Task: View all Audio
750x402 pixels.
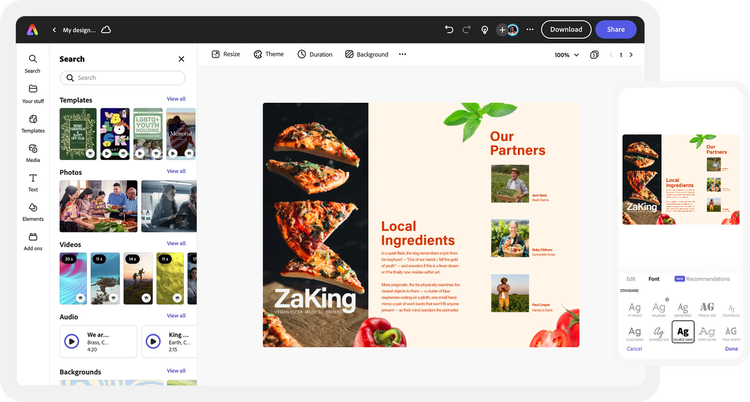Action: pos(176,316)
